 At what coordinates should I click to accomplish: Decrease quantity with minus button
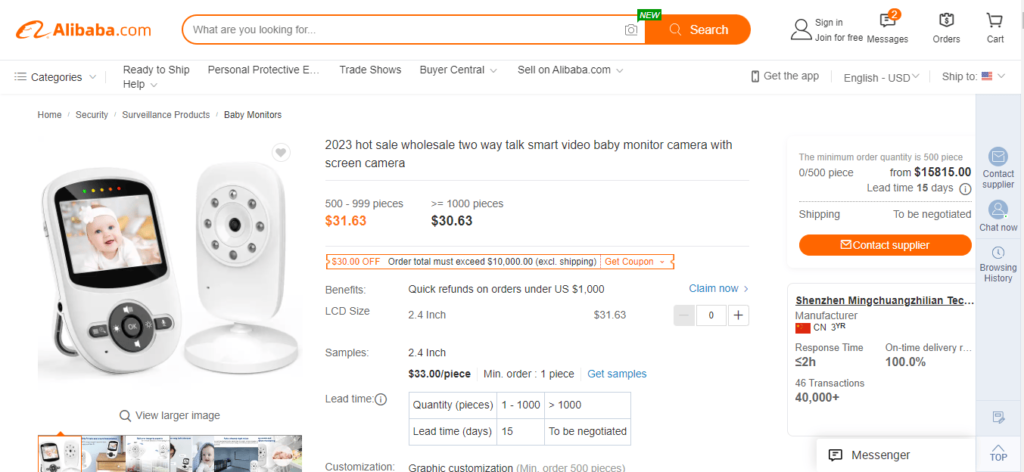684,315
